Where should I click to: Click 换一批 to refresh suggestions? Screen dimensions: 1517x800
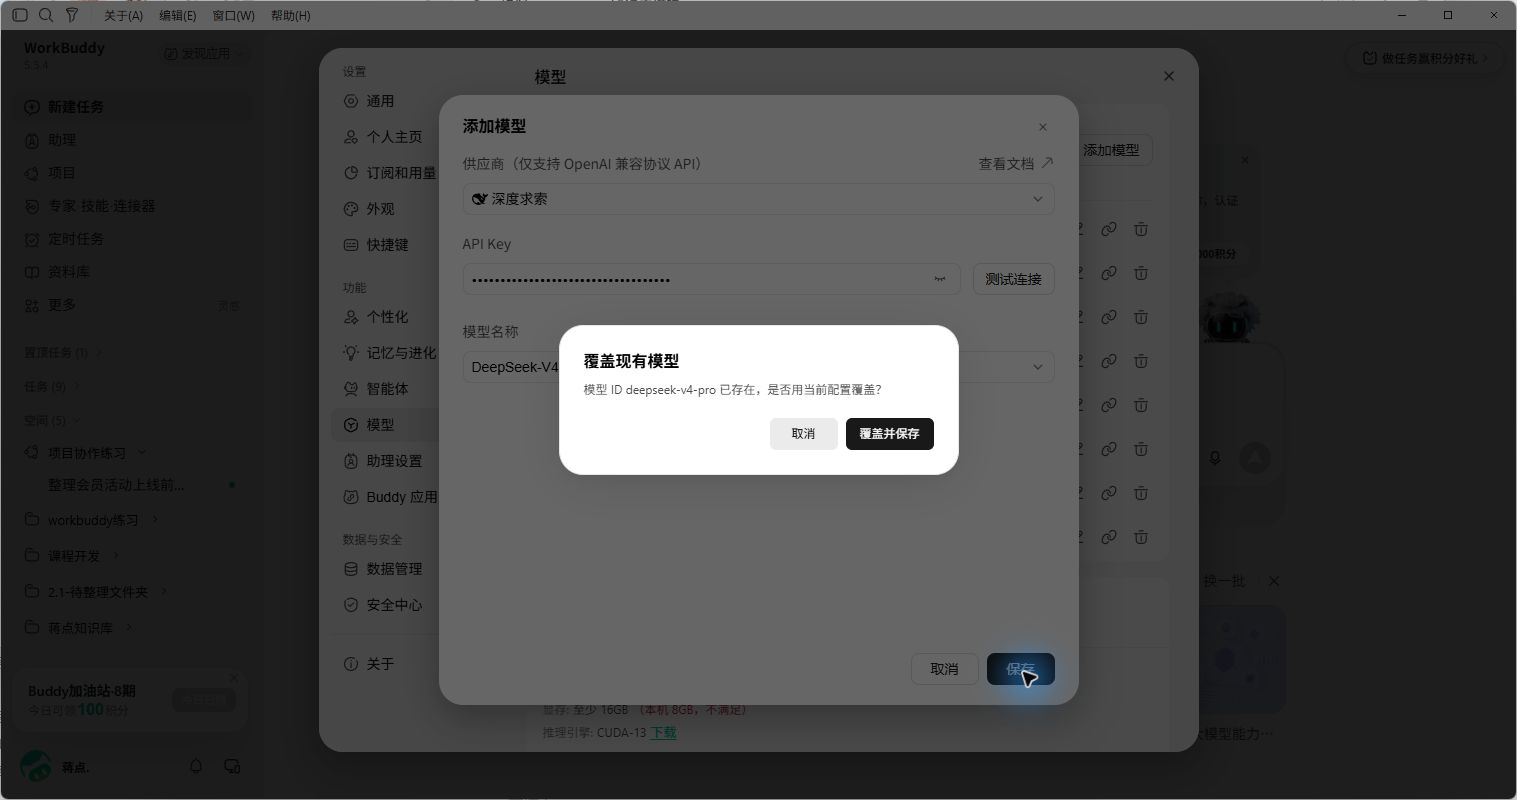point(1224,581)
